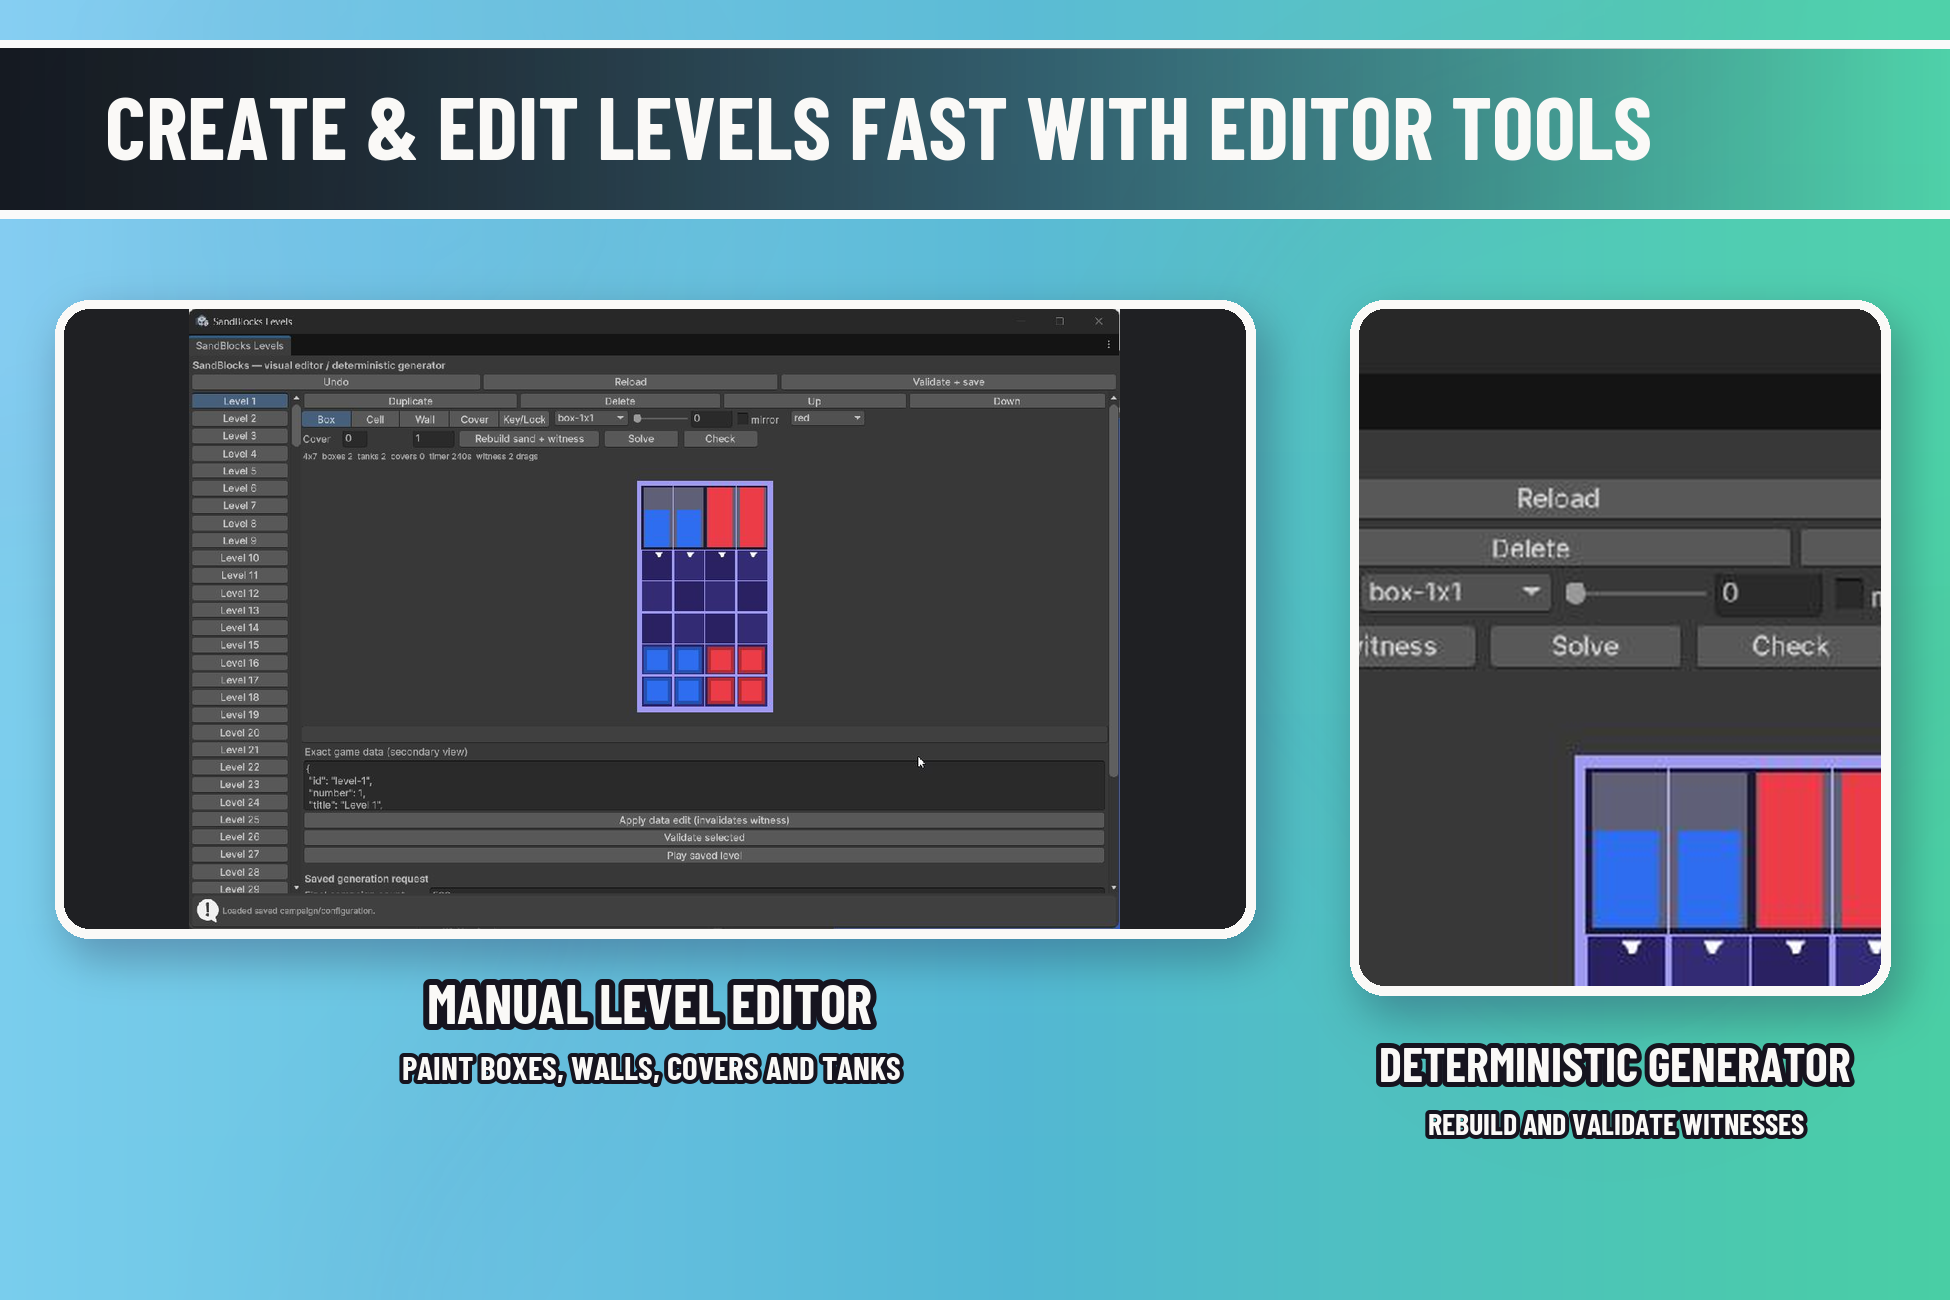Click the Validate + save button
Image resolution: width=1950 pixels, height=1300 pixels.
point(948,382)
